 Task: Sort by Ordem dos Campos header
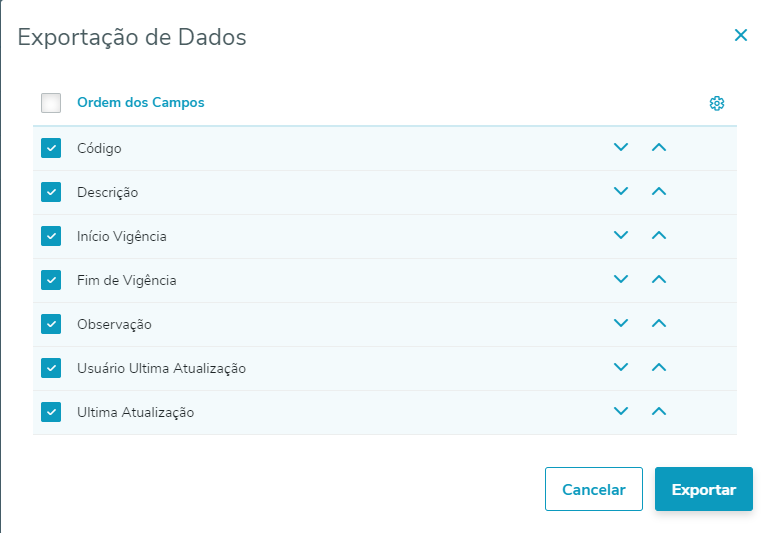[140, 103]
